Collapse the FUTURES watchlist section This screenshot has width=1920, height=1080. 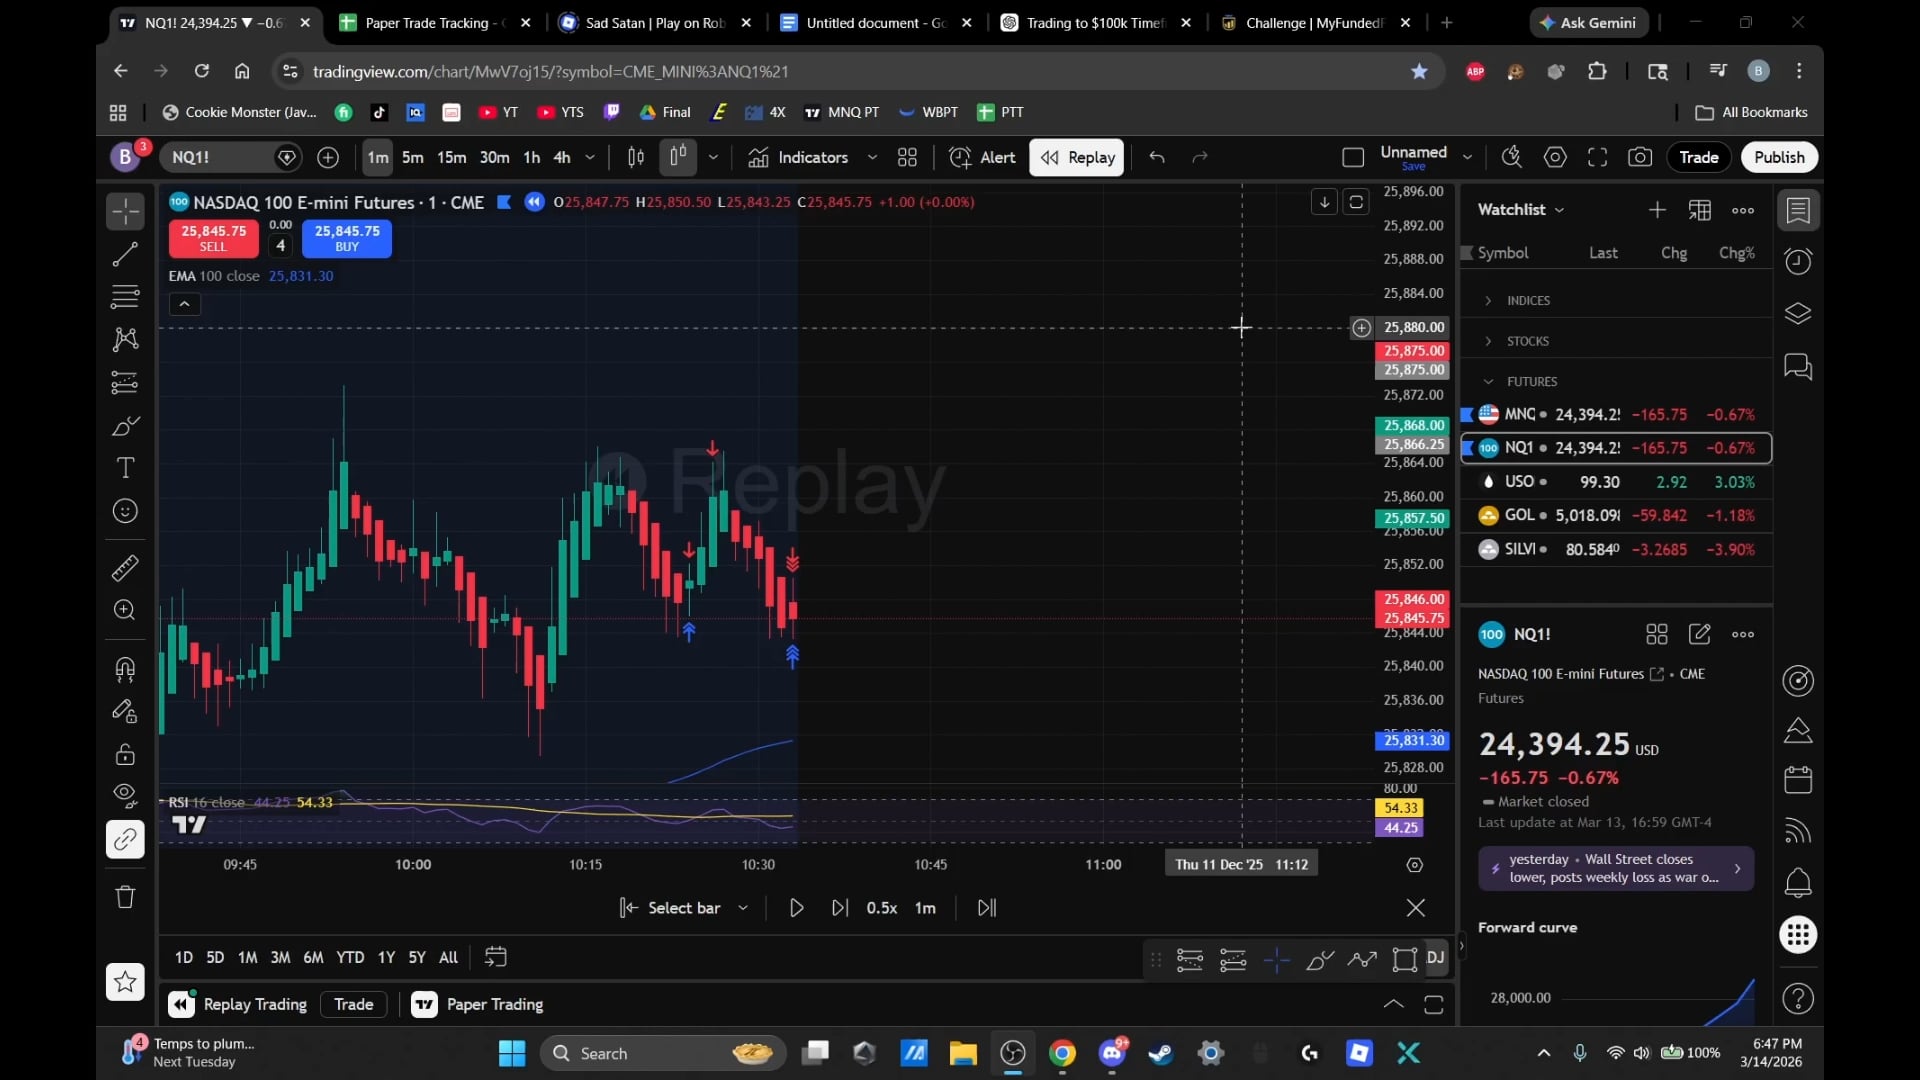1487,381
